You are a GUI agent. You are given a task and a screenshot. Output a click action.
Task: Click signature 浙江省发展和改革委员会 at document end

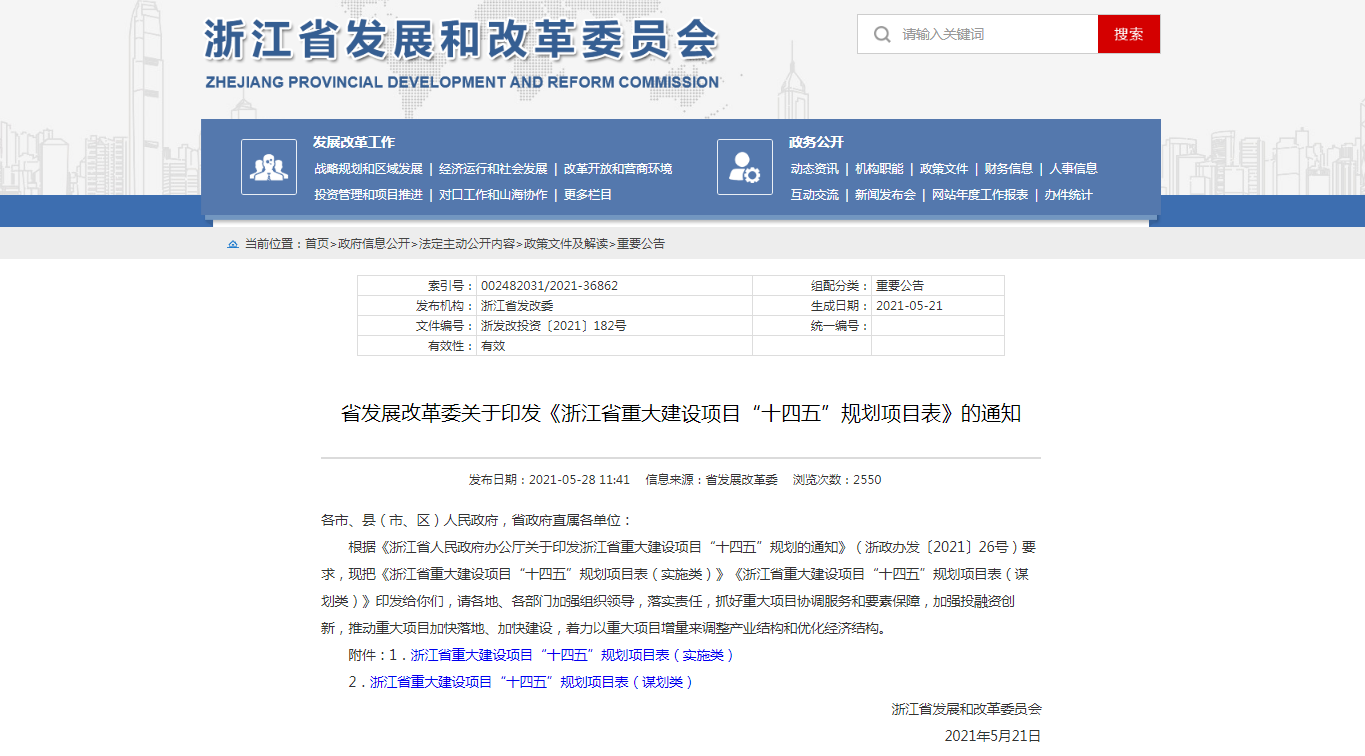coord(967,709)
